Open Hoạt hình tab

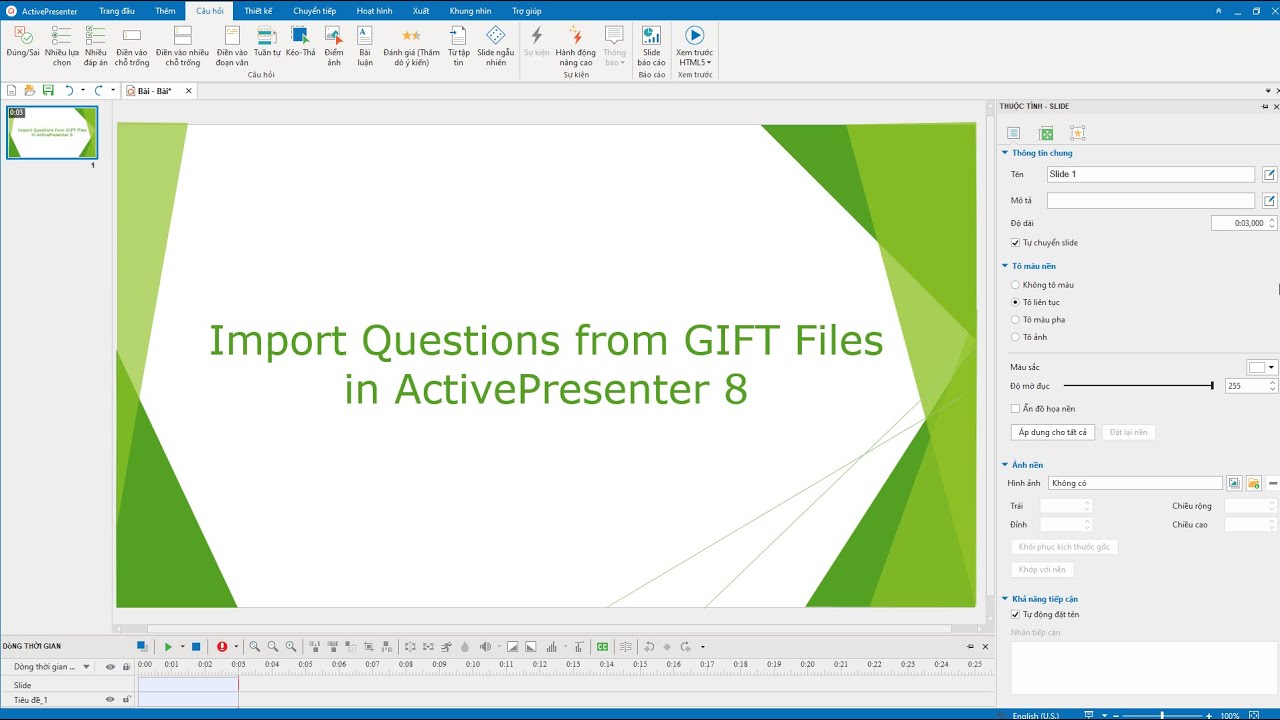[x=374, y=11]
